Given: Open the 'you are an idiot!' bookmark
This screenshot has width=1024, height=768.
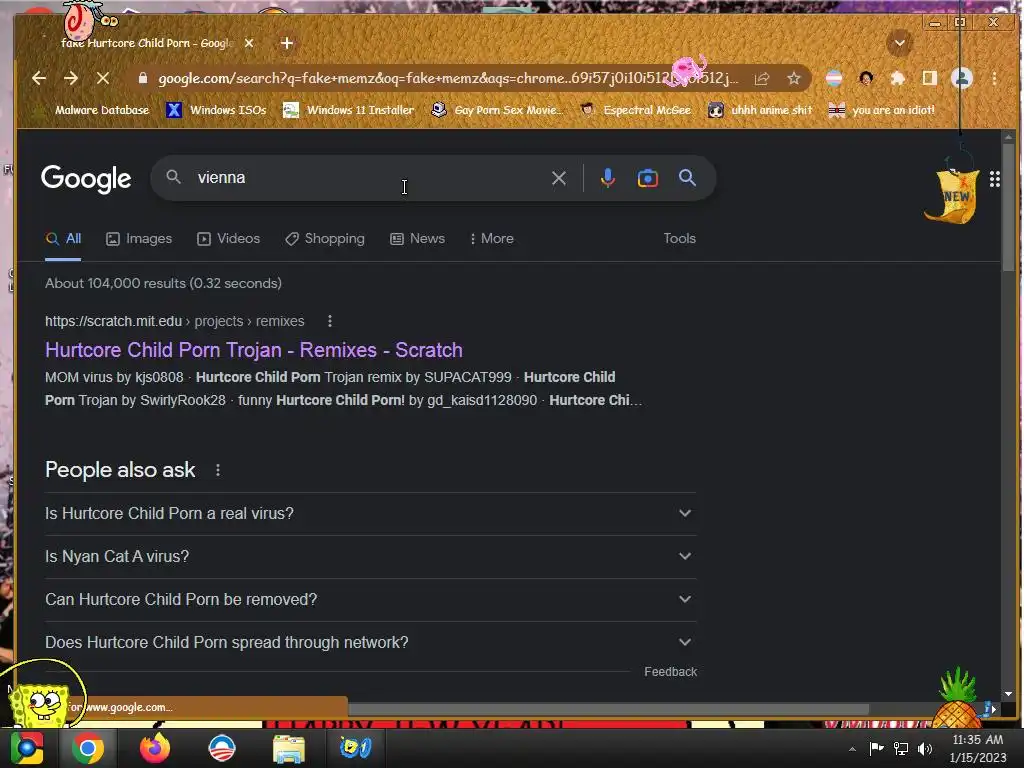Looking at the screenshot, I should 882,110.
